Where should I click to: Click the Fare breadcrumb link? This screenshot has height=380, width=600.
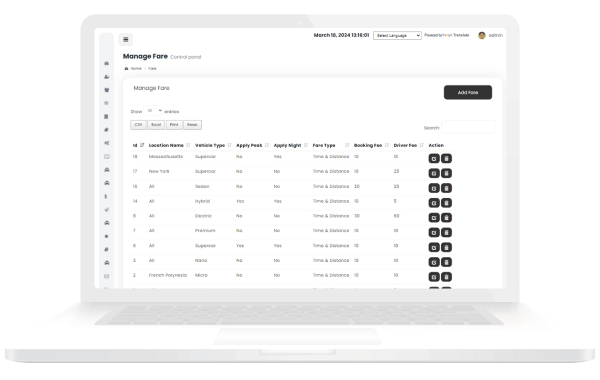[x=152, y=68]
